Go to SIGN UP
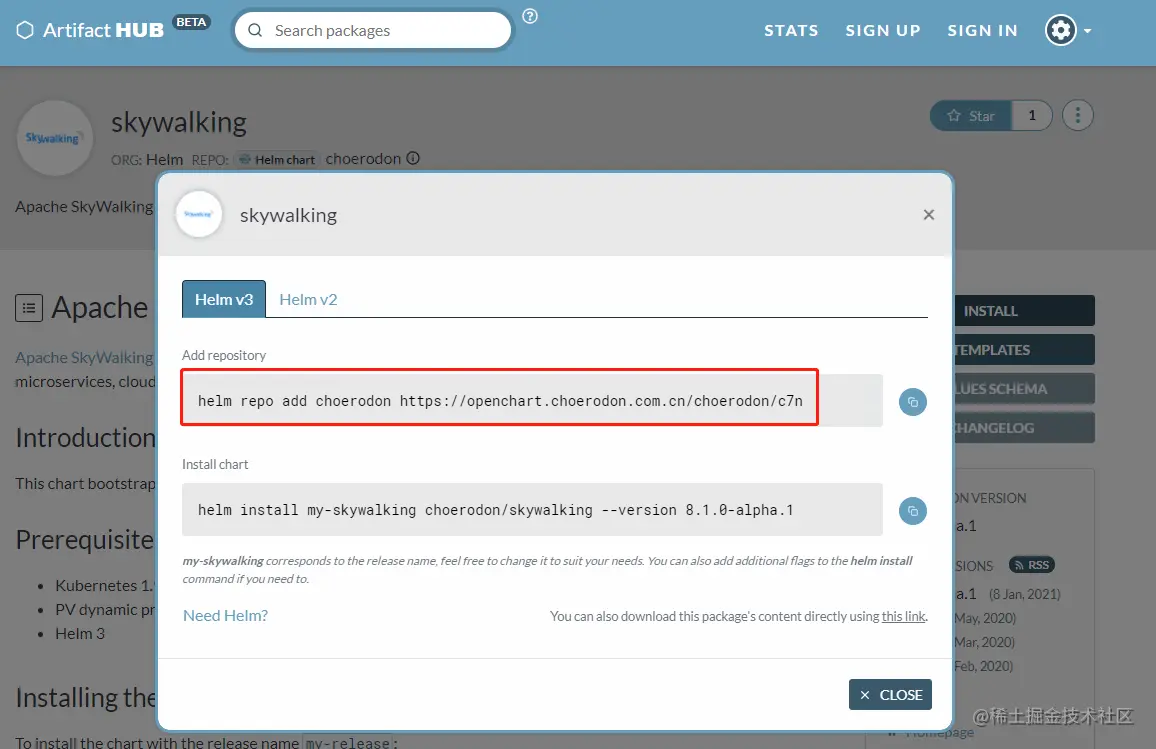1156x749 pixels. click(x=882, y=30)
